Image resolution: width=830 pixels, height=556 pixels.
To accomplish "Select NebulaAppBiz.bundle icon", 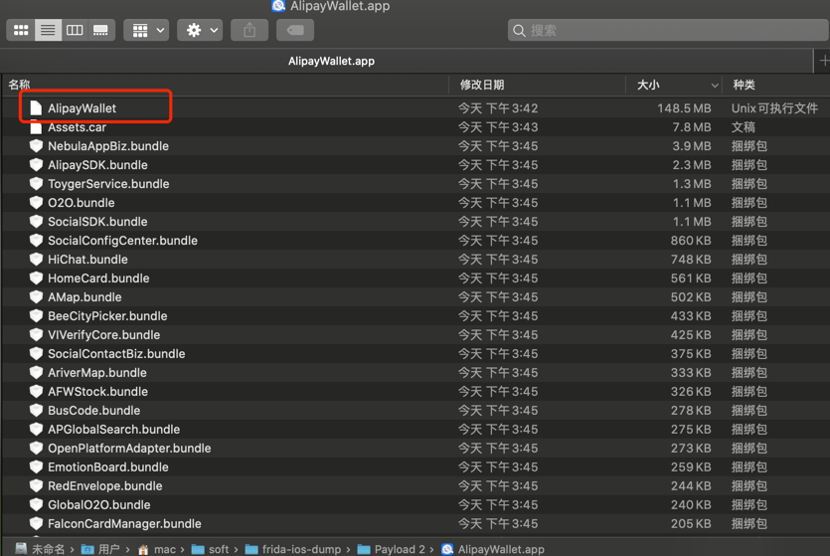I will (x=36, y=146).
